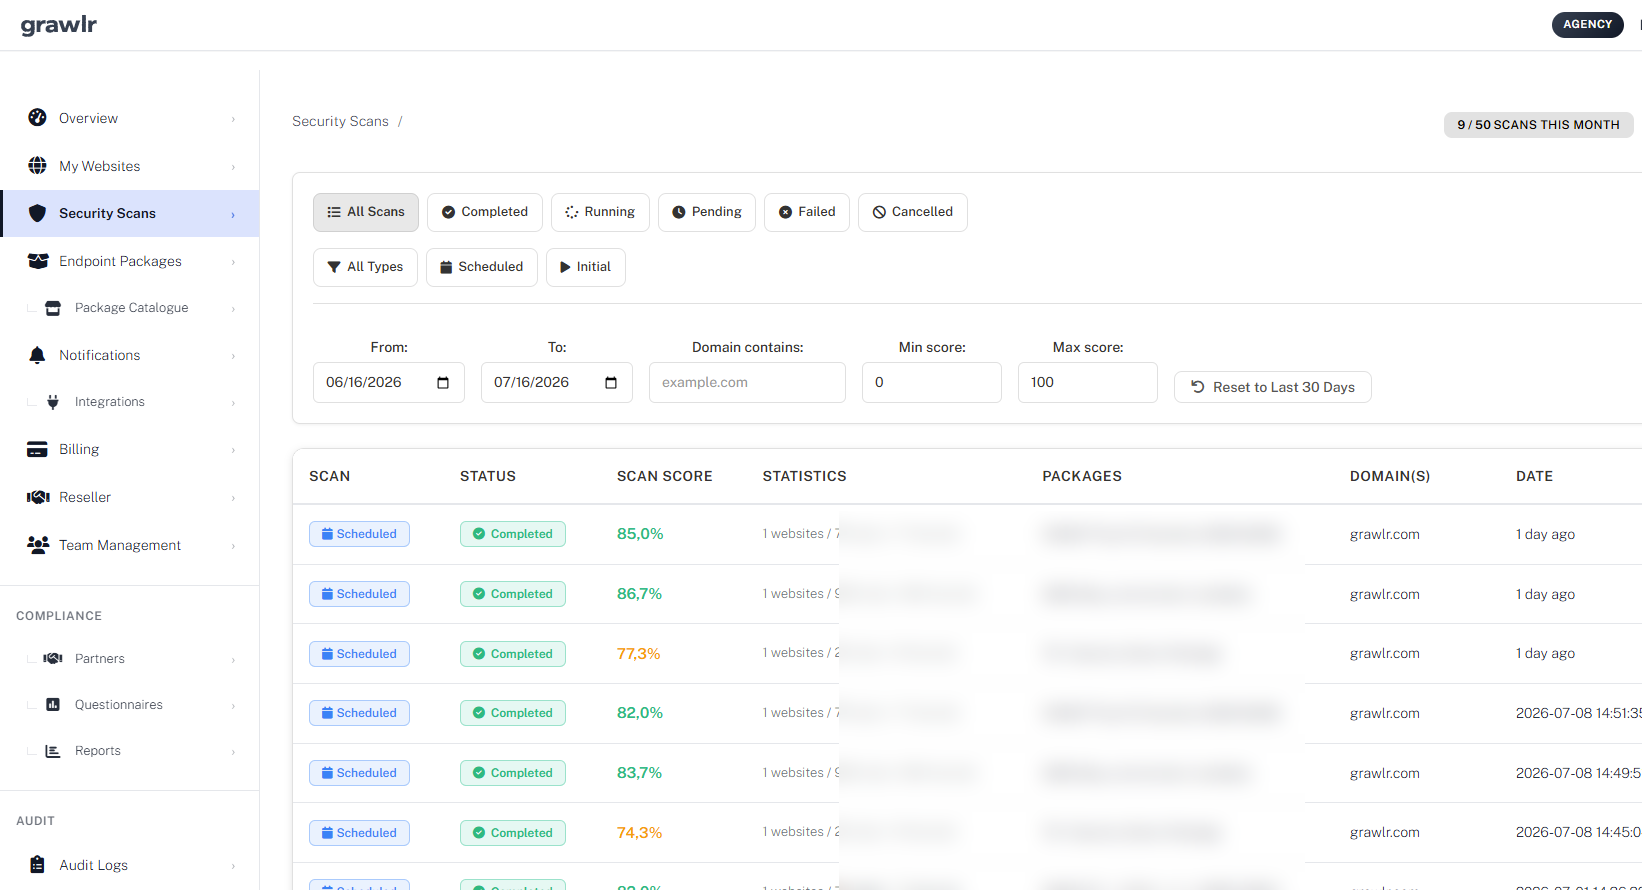The height and width of the screenshot is (890, 1642).
Task: Click the Partners handshake icon
Action: point(53,658)
